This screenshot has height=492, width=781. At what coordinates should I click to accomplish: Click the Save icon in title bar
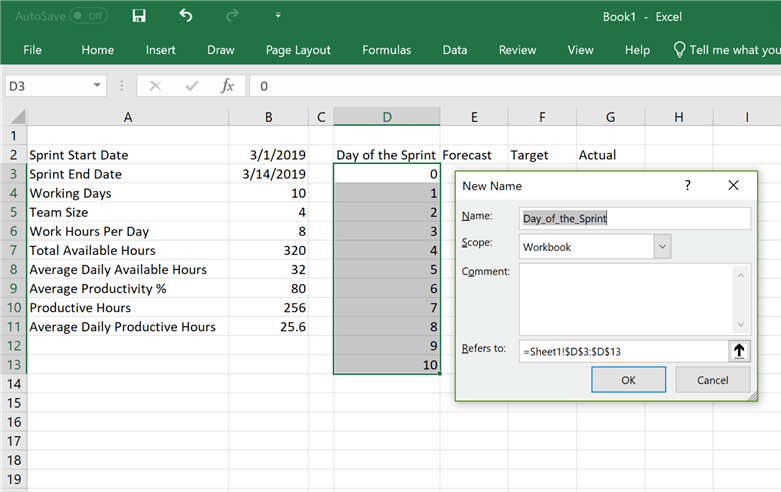(x=139, y=16)
